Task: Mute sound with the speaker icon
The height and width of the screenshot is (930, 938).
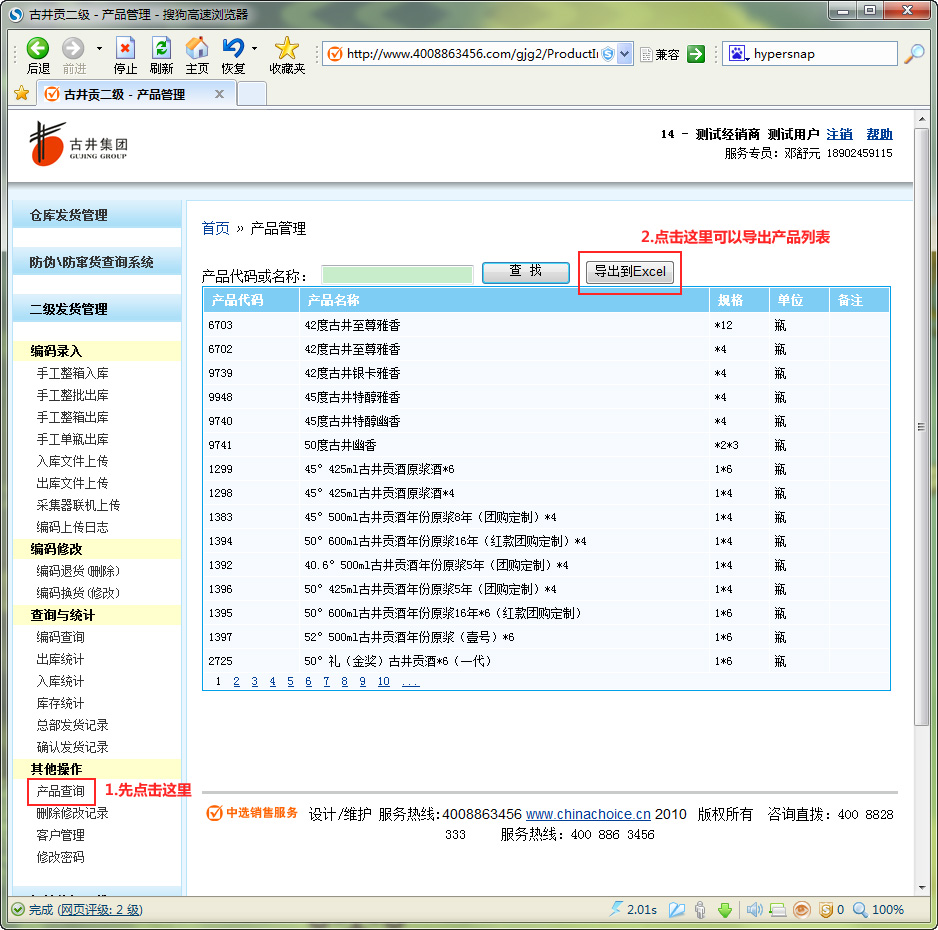Action: tap(754, 910)
